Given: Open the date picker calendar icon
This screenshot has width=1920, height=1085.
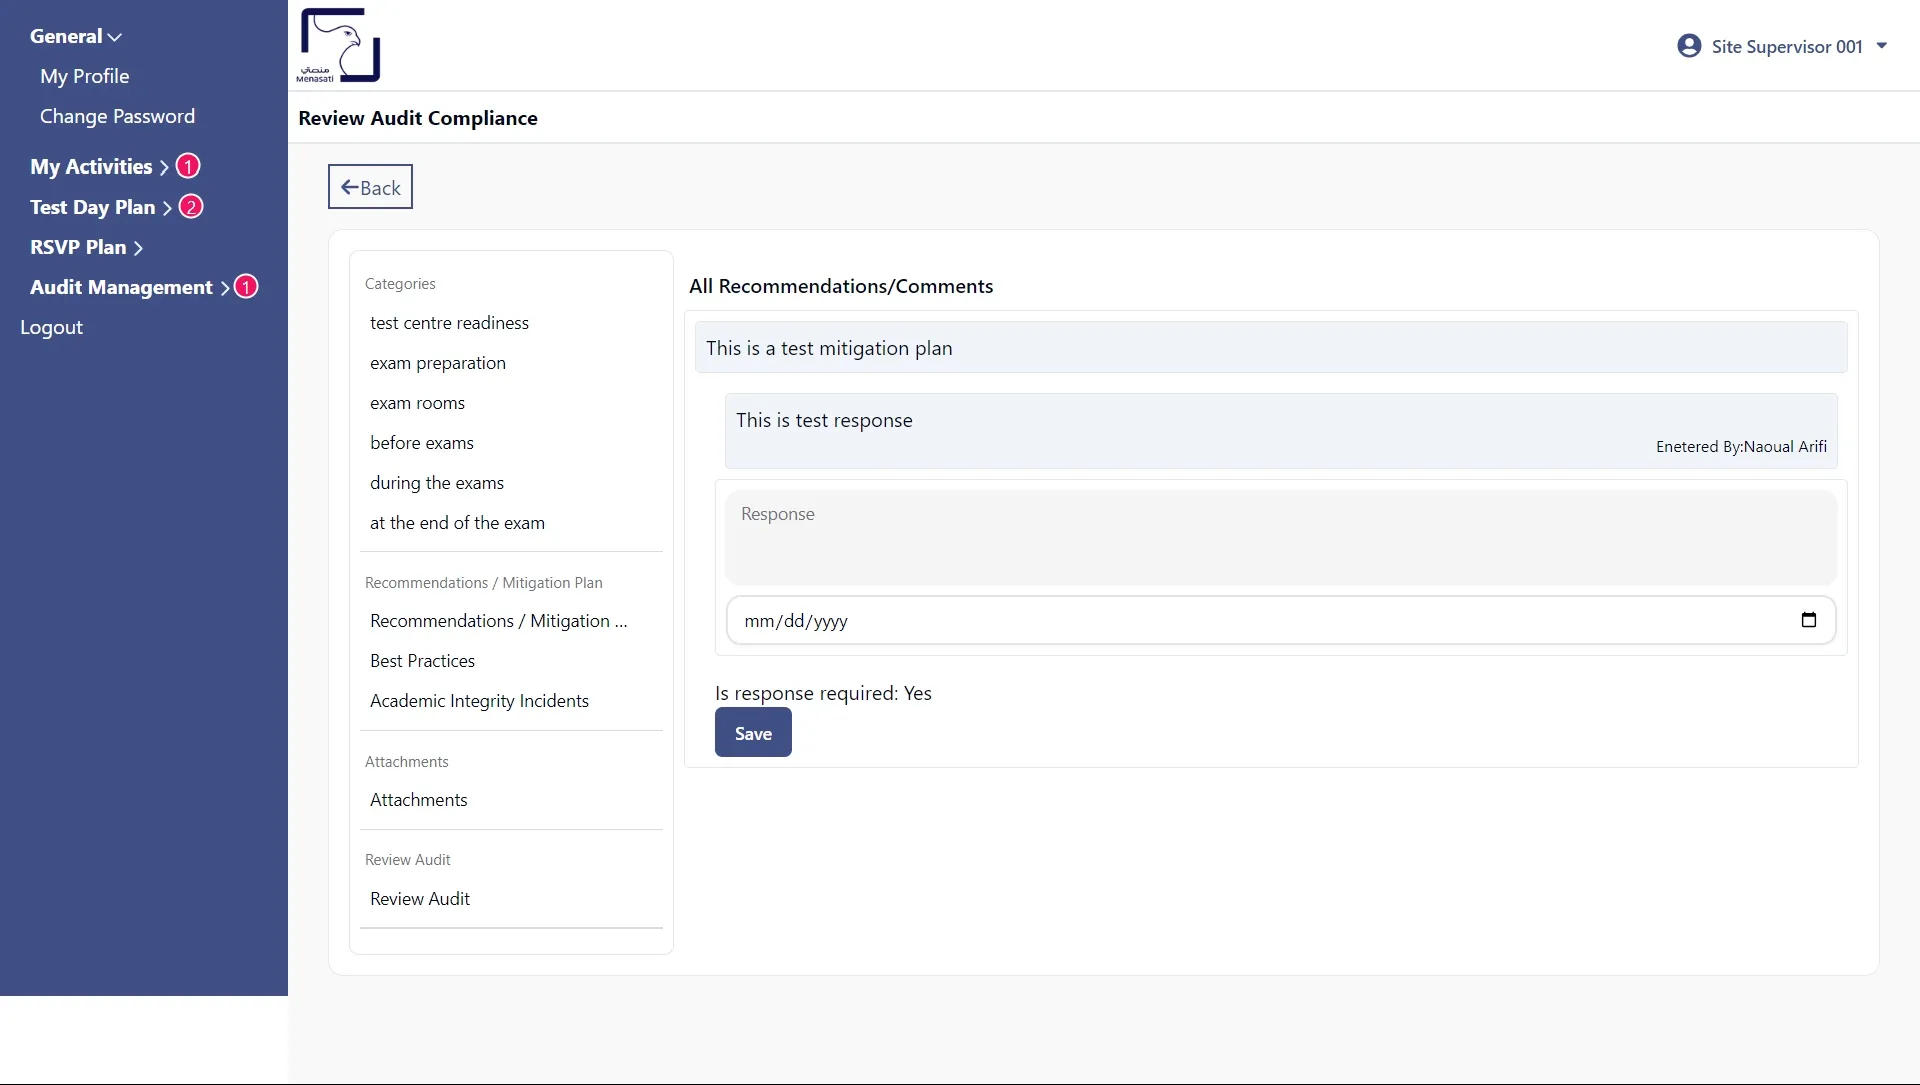Looking at the screenshot, I should (x=1808, y=620).
